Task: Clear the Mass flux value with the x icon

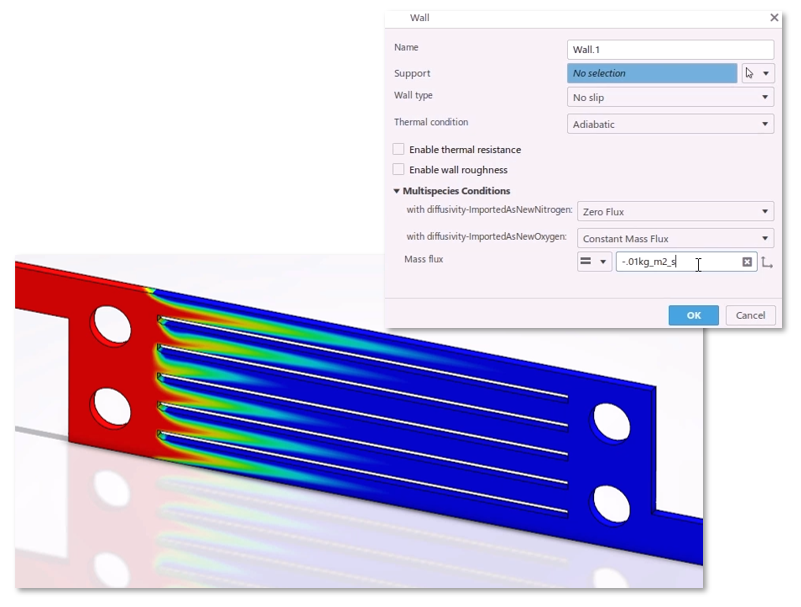Action: [747, 262]
